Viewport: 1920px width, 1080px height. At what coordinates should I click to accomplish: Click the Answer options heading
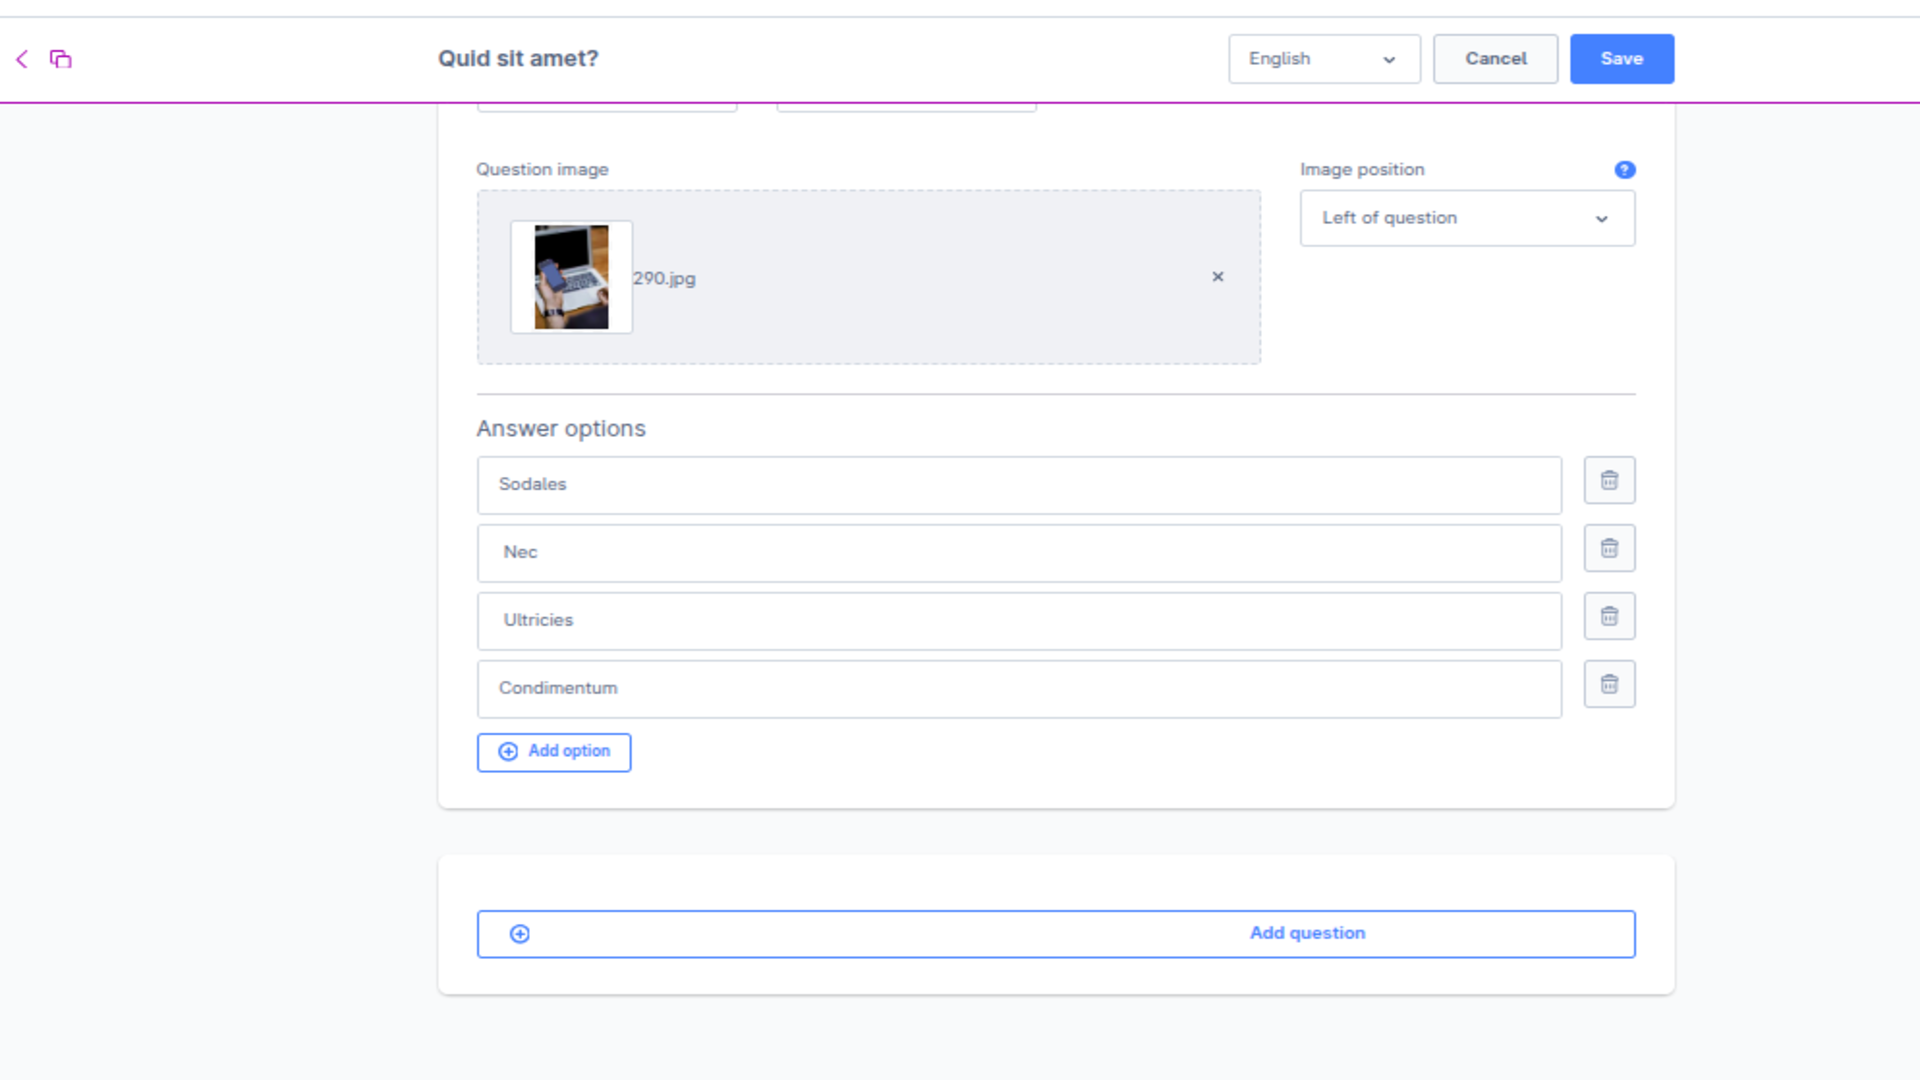pyautogui.click(x=561, y=428)
